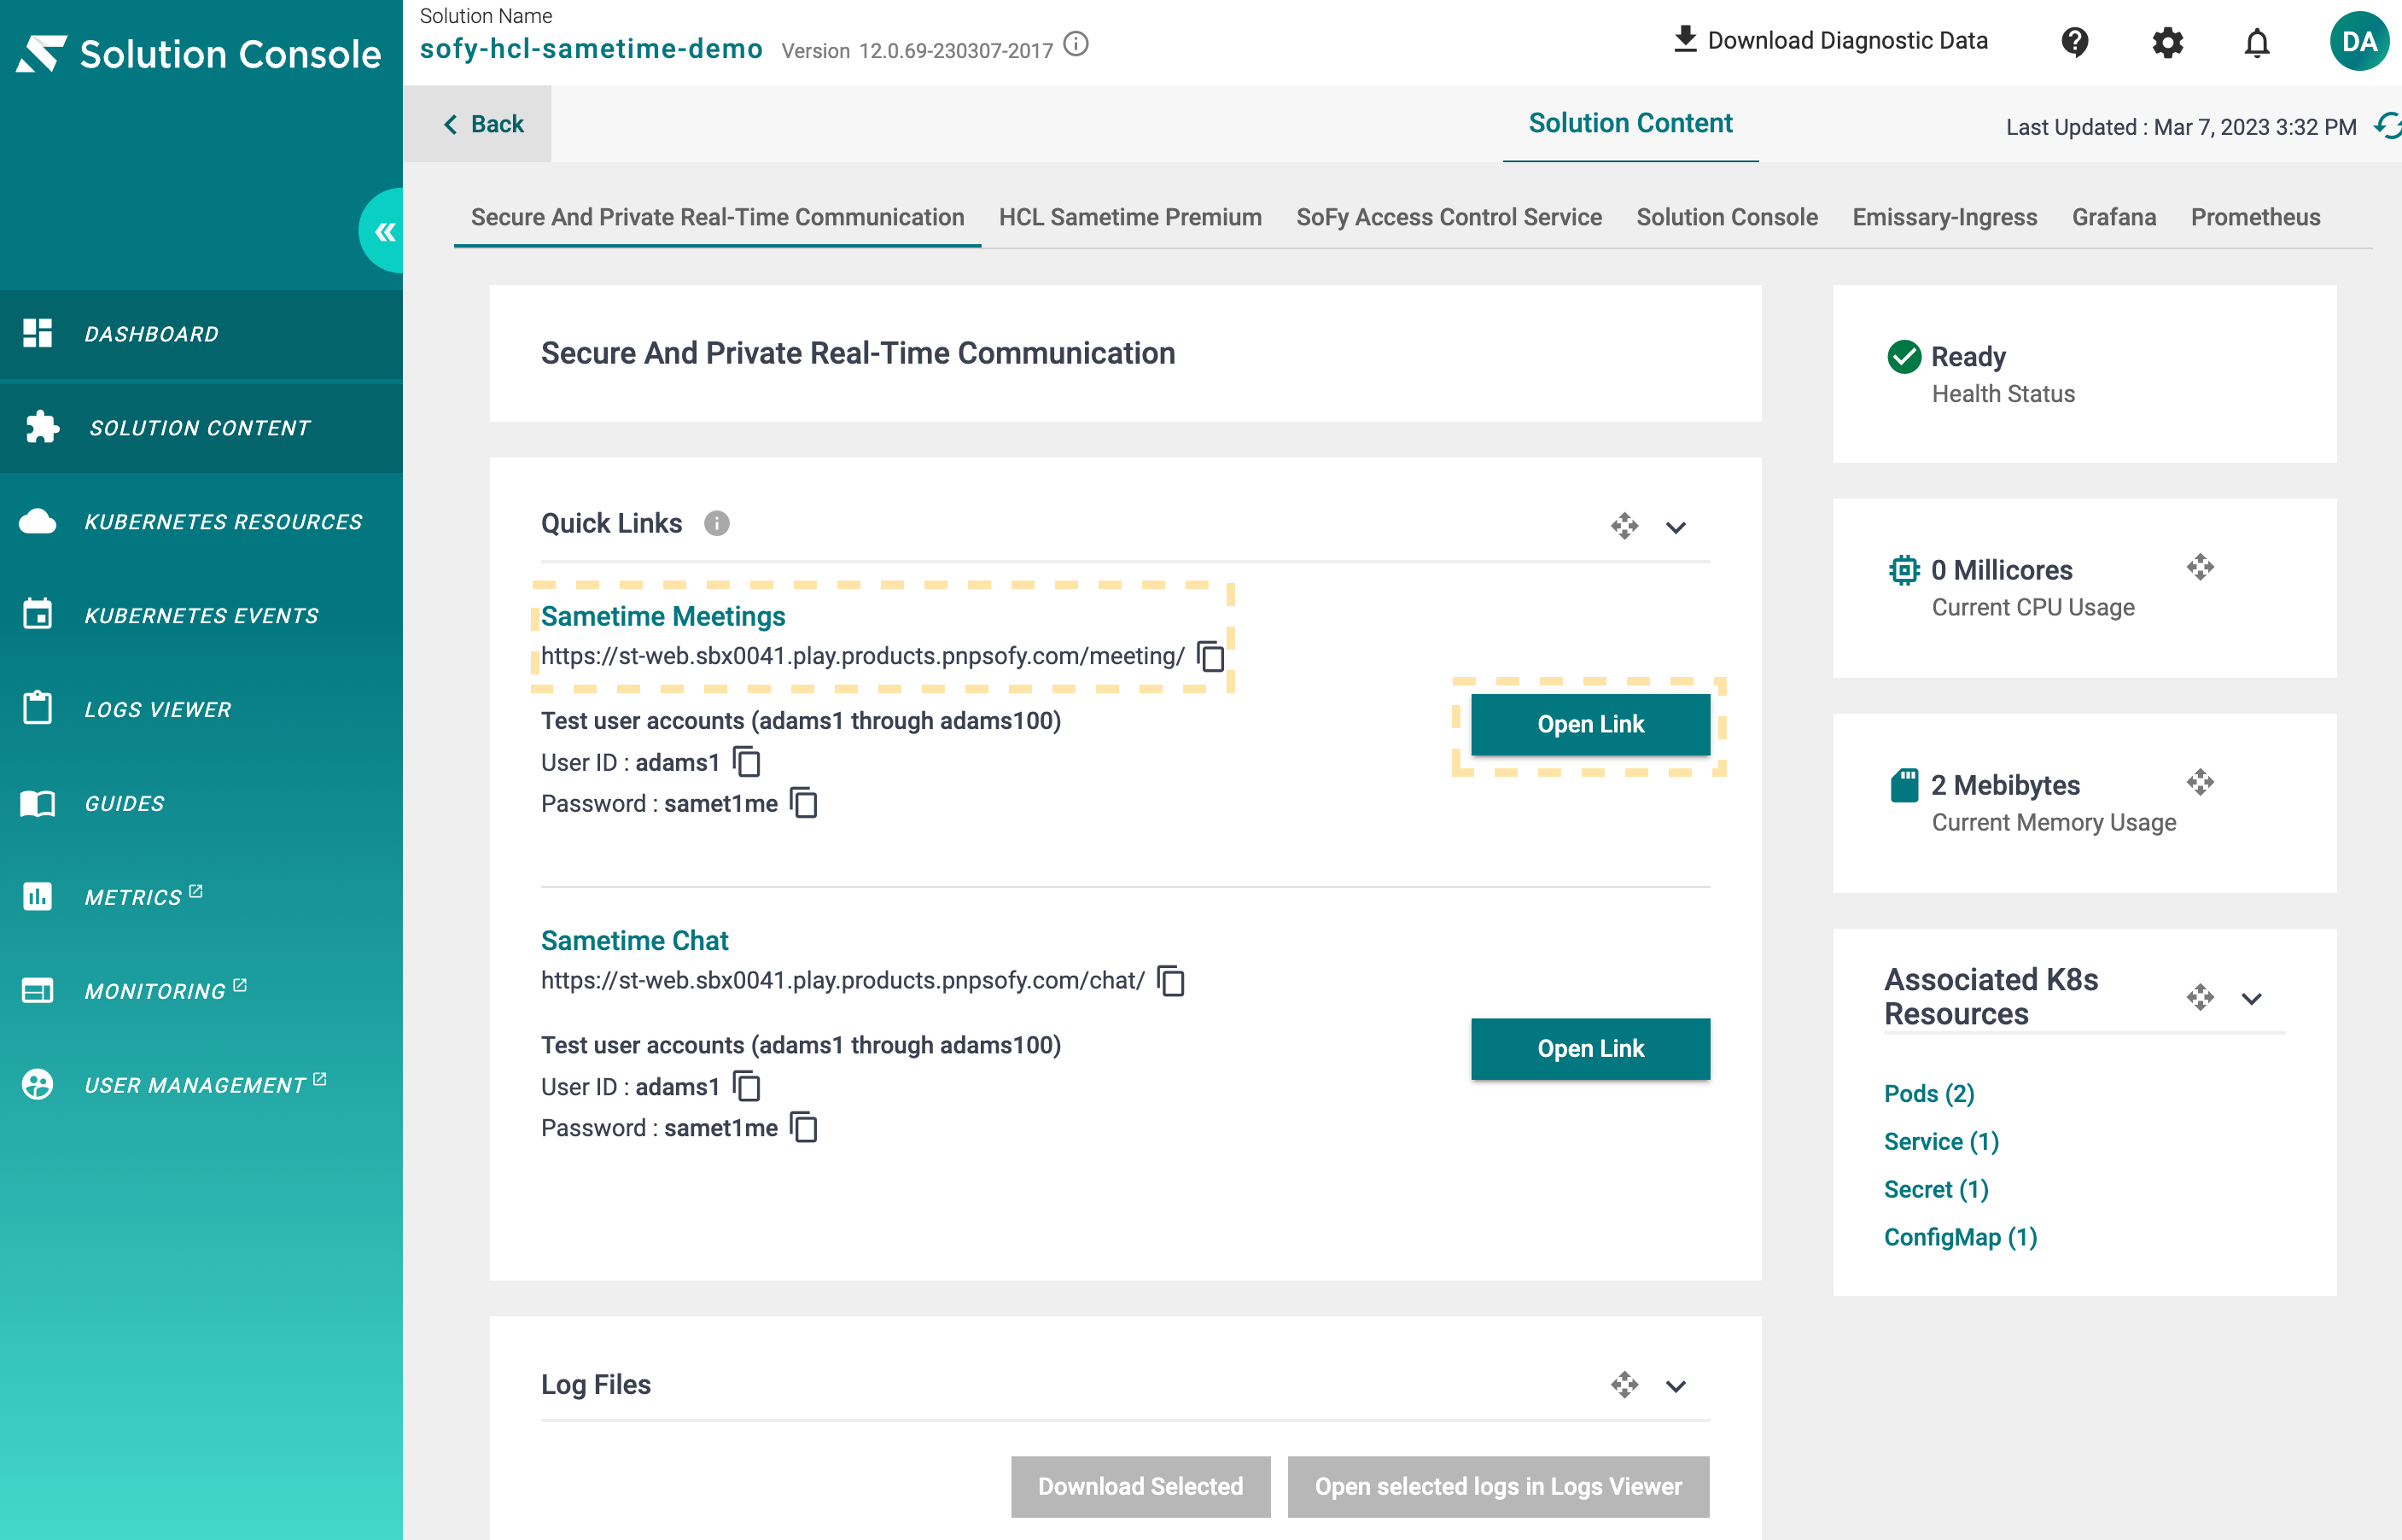Select Secure And Private Real-Time Communication tab
Image resolution: width=2402 pixels, height=1540 pixels.
tap(717, 217)
